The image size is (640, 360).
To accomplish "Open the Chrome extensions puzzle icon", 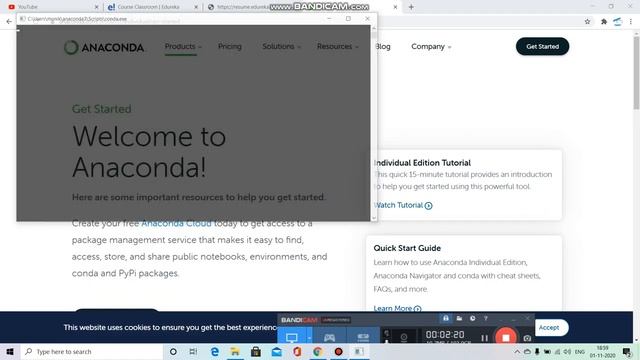I will 604,22.
